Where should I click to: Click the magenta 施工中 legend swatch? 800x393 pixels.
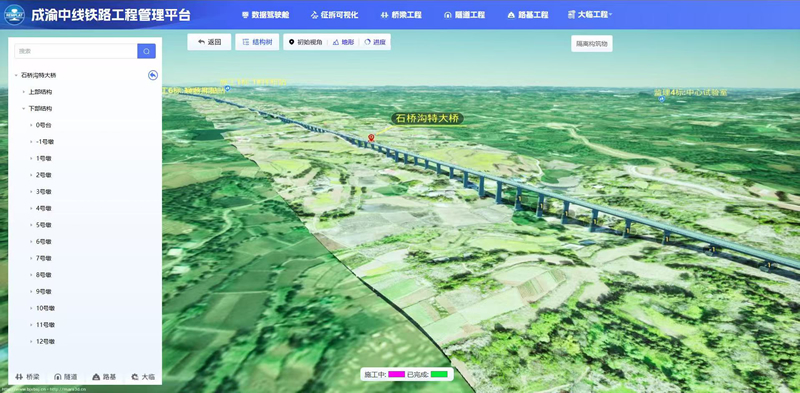(396, 375)
